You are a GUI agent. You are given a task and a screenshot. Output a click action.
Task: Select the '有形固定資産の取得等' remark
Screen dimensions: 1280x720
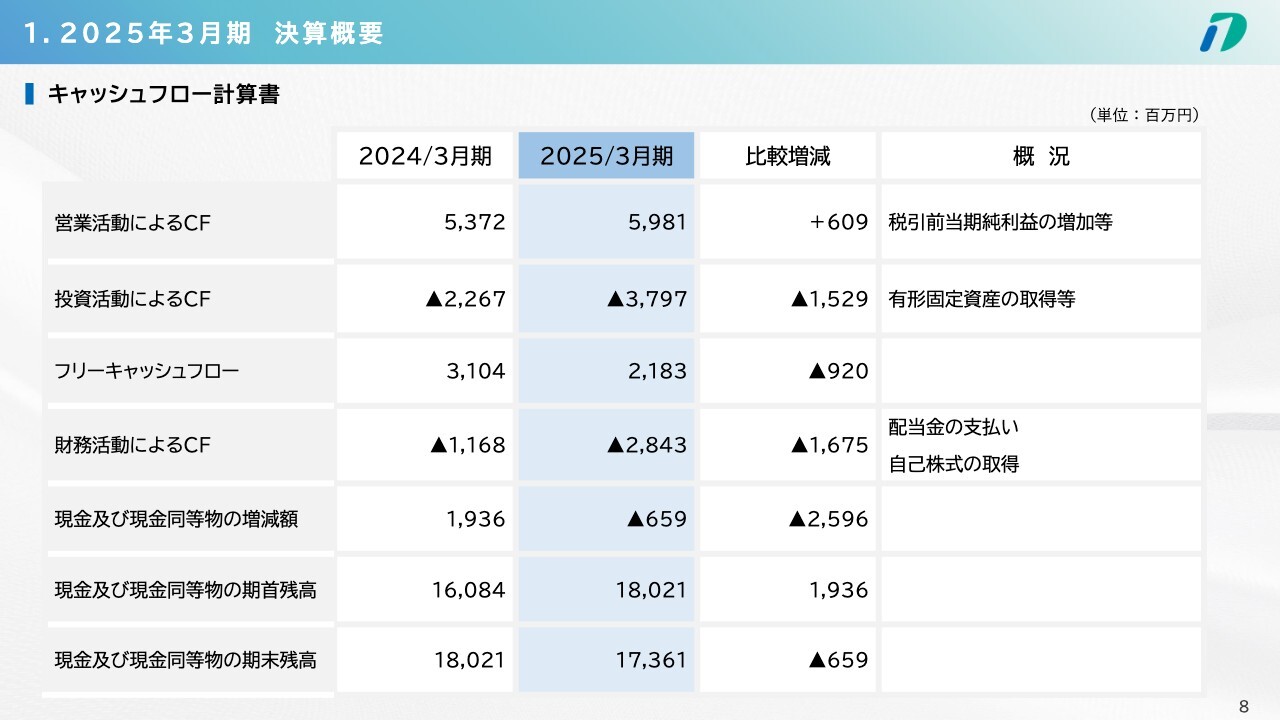tap(981, 298)
